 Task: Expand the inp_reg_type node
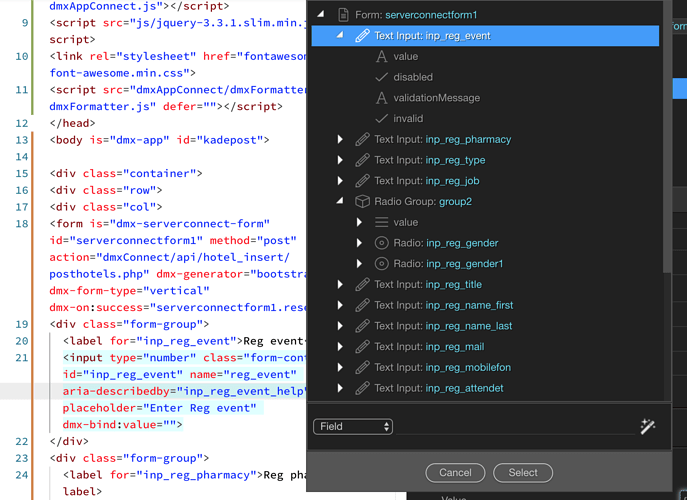(x=340, y=160)
